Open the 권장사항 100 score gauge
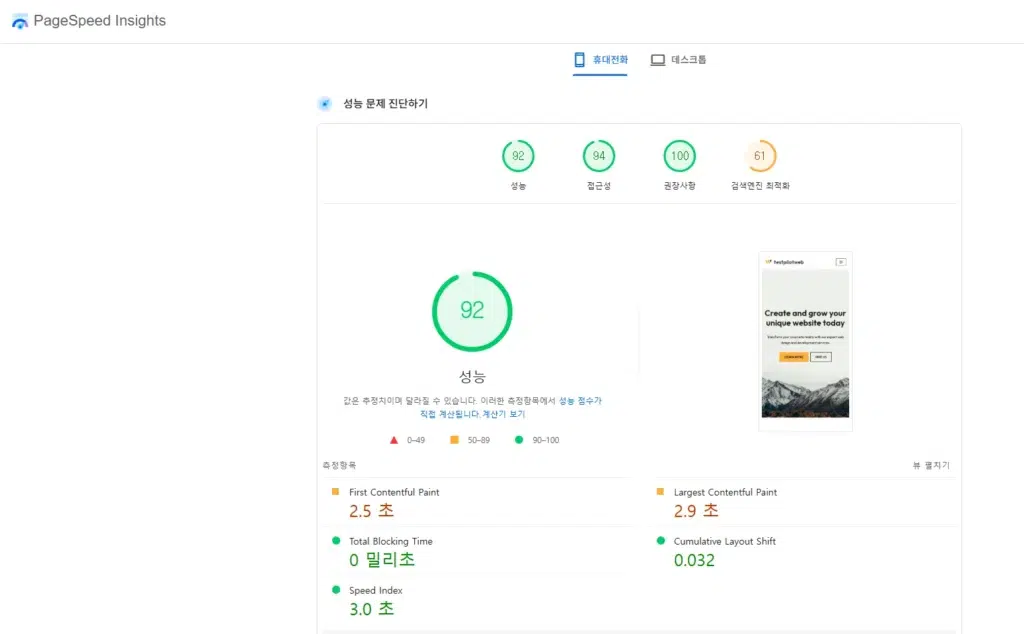Image resolution: width=1024 pixels, height=634 pixels. [679, 156]
